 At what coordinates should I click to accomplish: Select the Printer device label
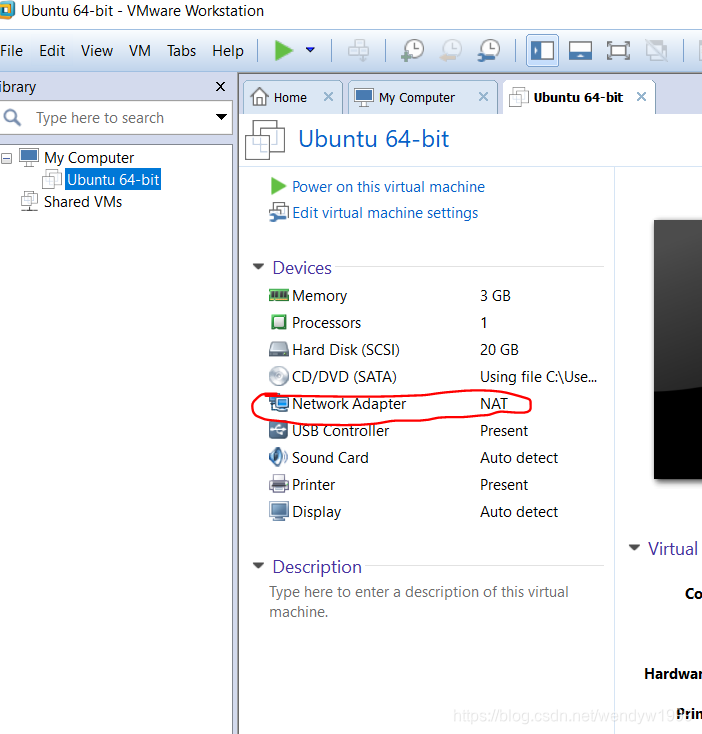pos(314,485)
